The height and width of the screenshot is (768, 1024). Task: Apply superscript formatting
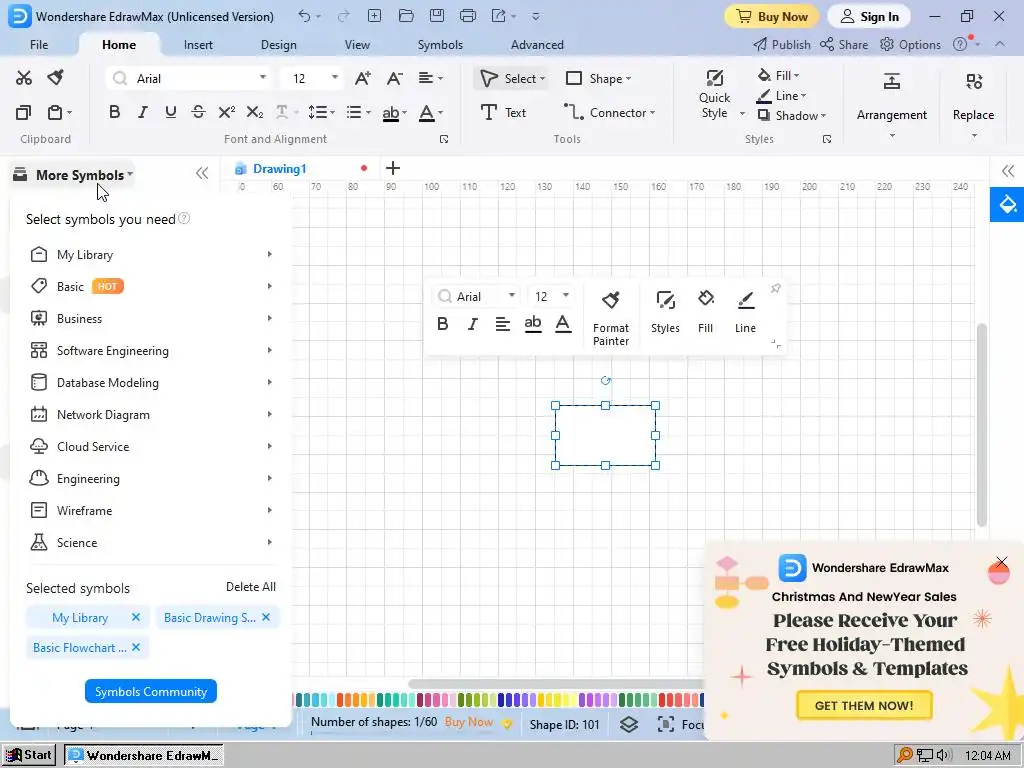pos(227,112)
